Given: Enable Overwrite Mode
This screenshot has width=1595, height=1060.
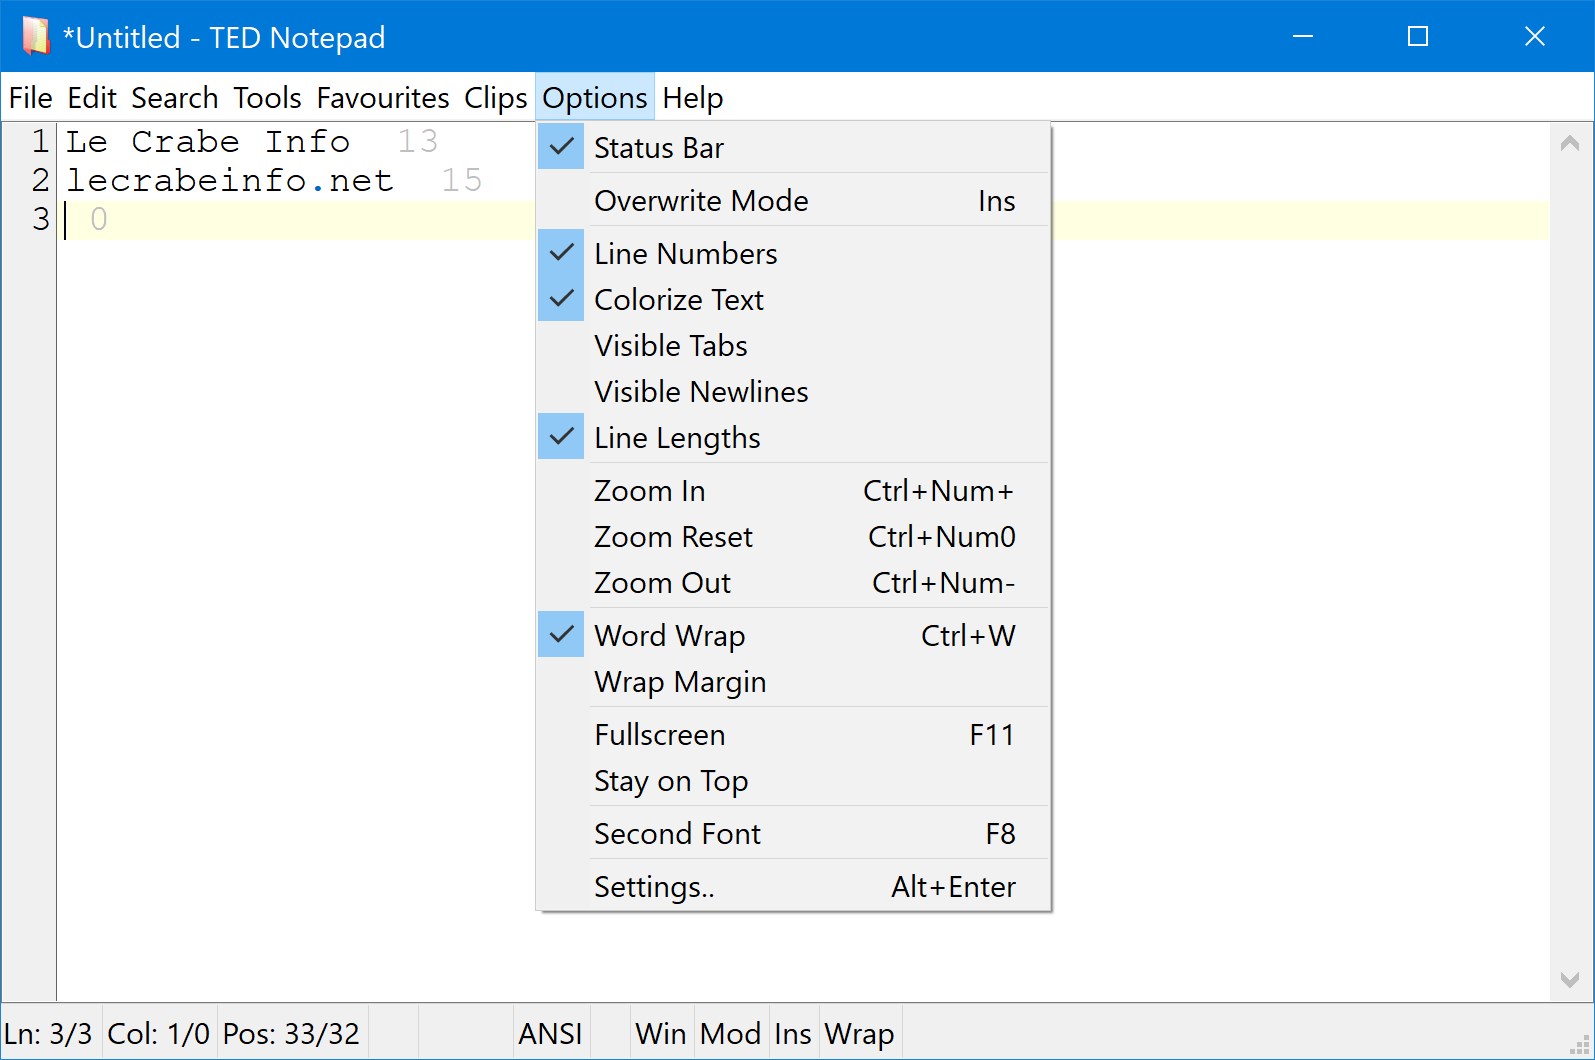Looking at the screenshot, I should (x=794, y=201).
